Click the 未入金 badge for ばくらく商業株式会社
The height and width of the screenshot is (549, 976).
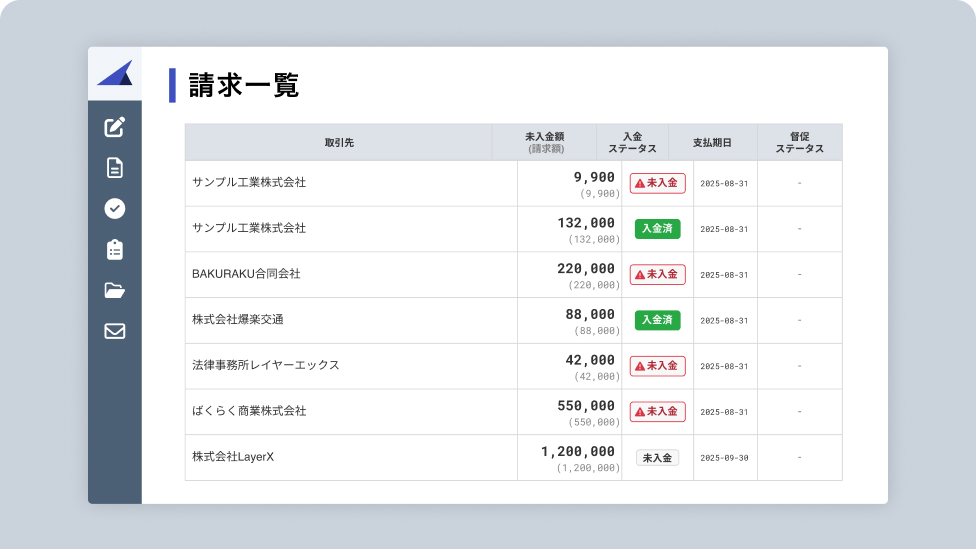[657, 411]
